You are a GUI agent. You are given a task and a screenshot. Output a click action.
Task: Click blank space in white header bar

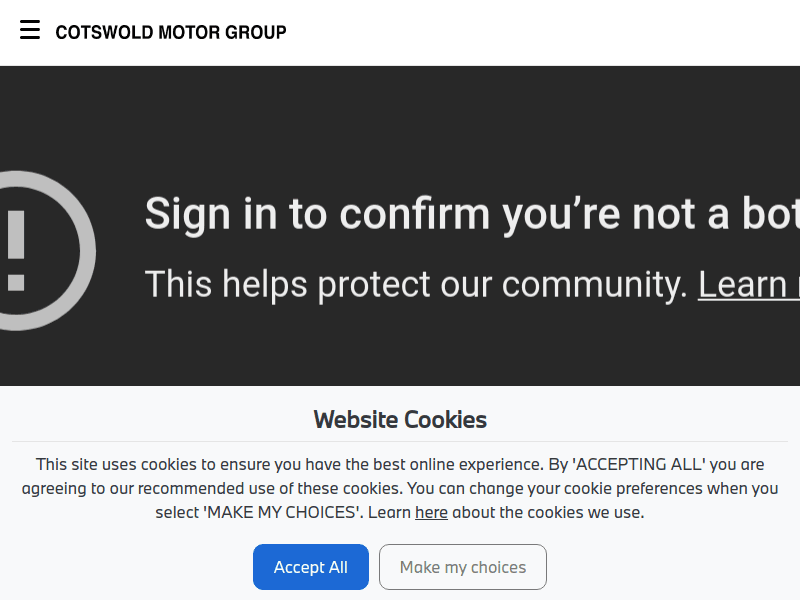point(550,32)
